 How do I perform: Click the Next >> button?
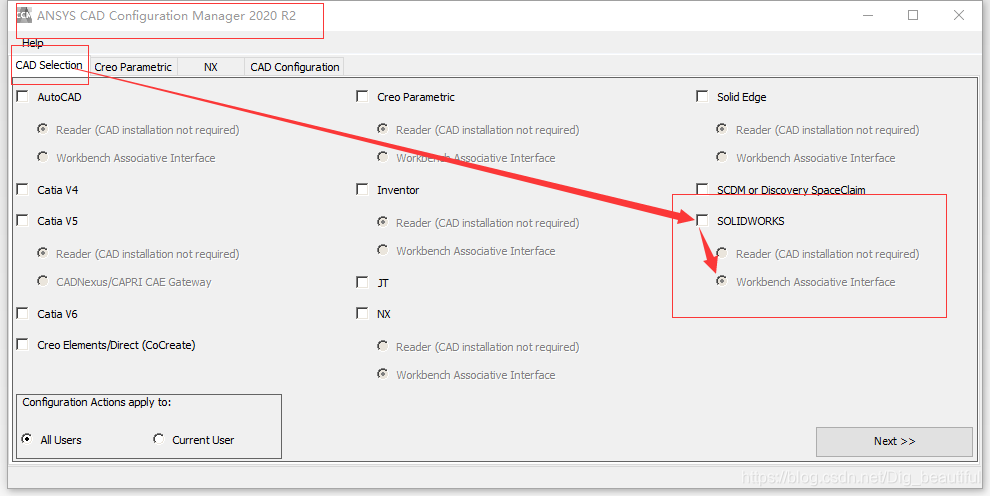tap(894, 442)
